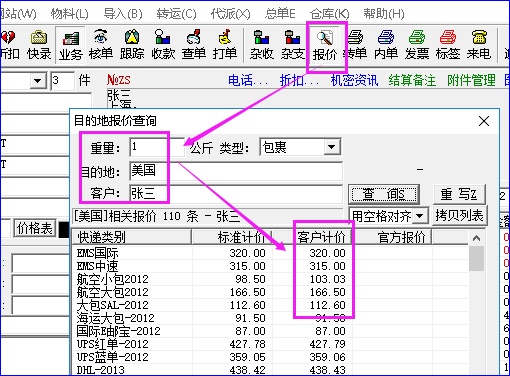
Task: Open the 内单 internal order printer
Action: 386,45
